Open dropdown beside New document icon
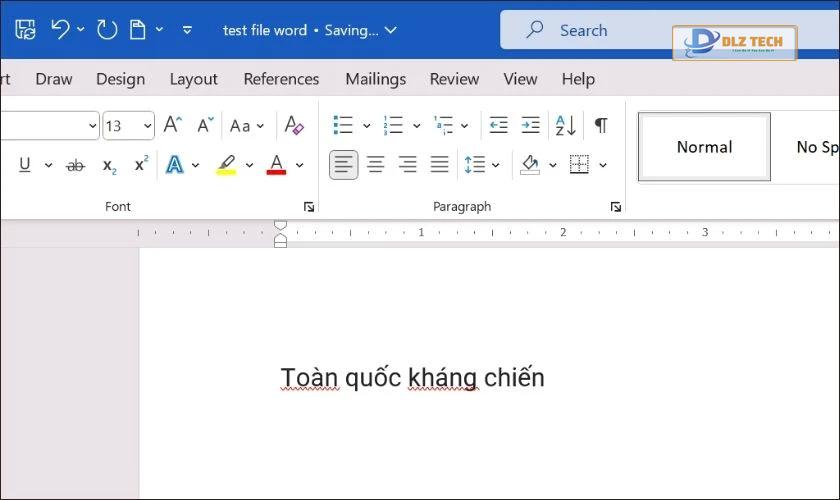This screenshot has height=500, width=840. 159,29
